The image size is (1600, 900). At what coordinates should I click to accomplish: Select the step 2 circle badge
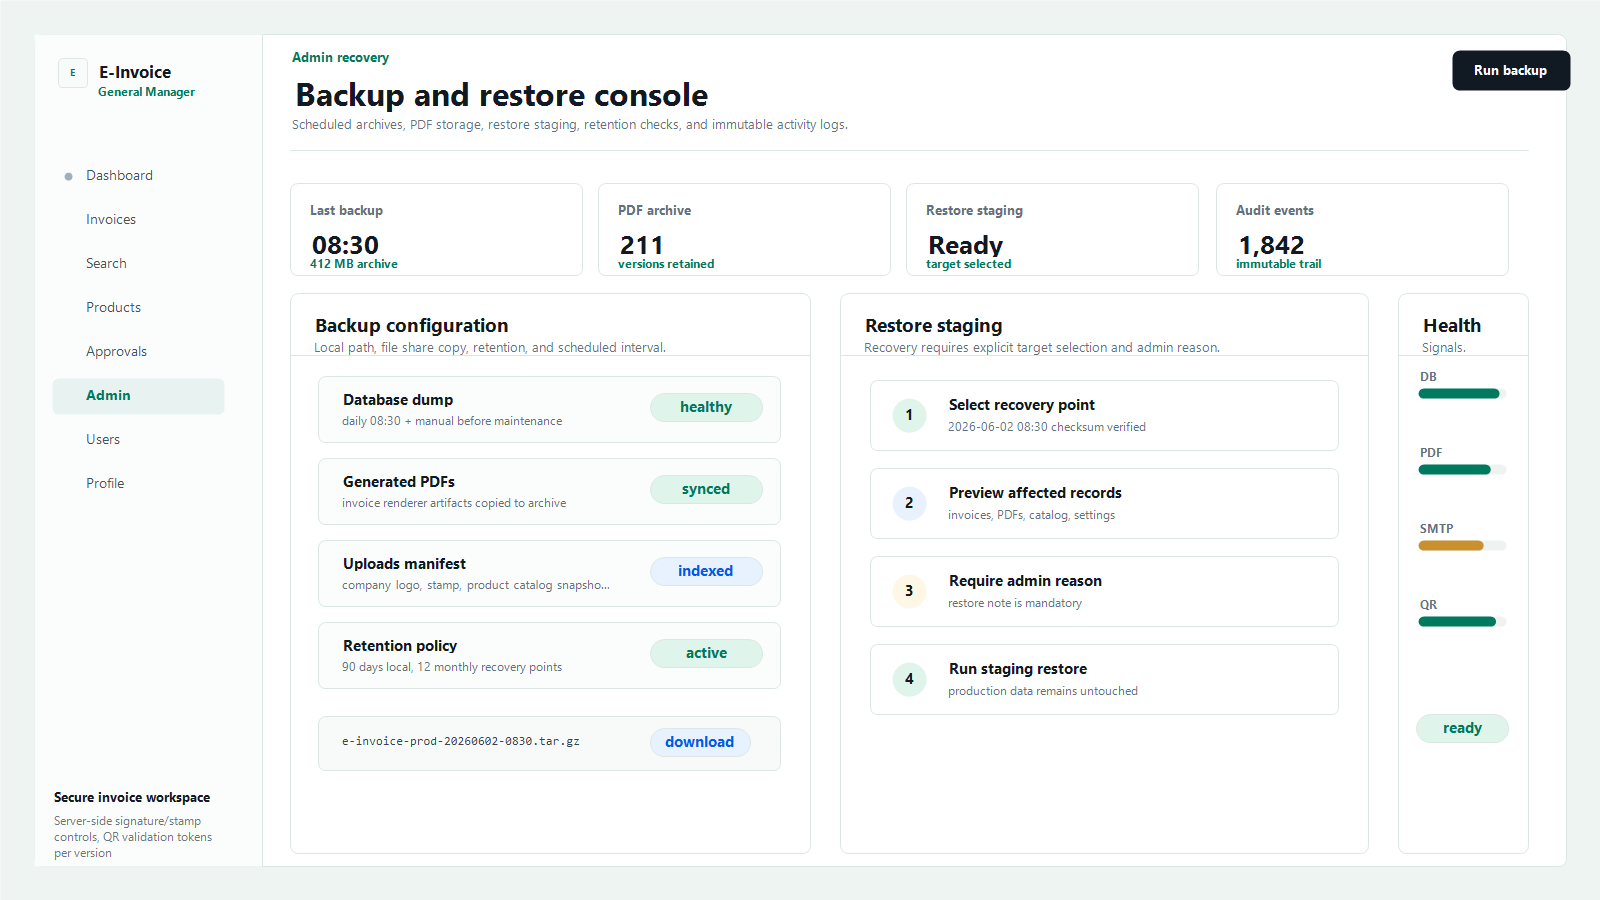point(909,503)
